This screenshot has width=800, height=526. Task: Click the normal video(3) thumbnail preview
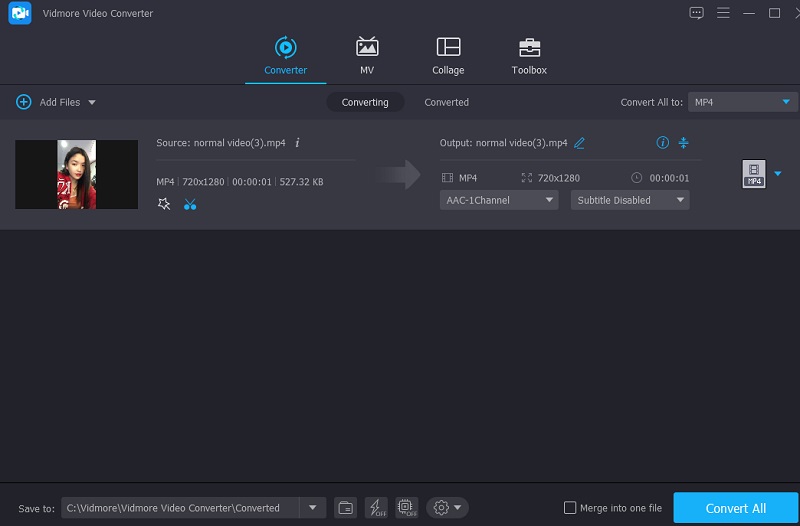pyautogui.click(x=76, y=174)
